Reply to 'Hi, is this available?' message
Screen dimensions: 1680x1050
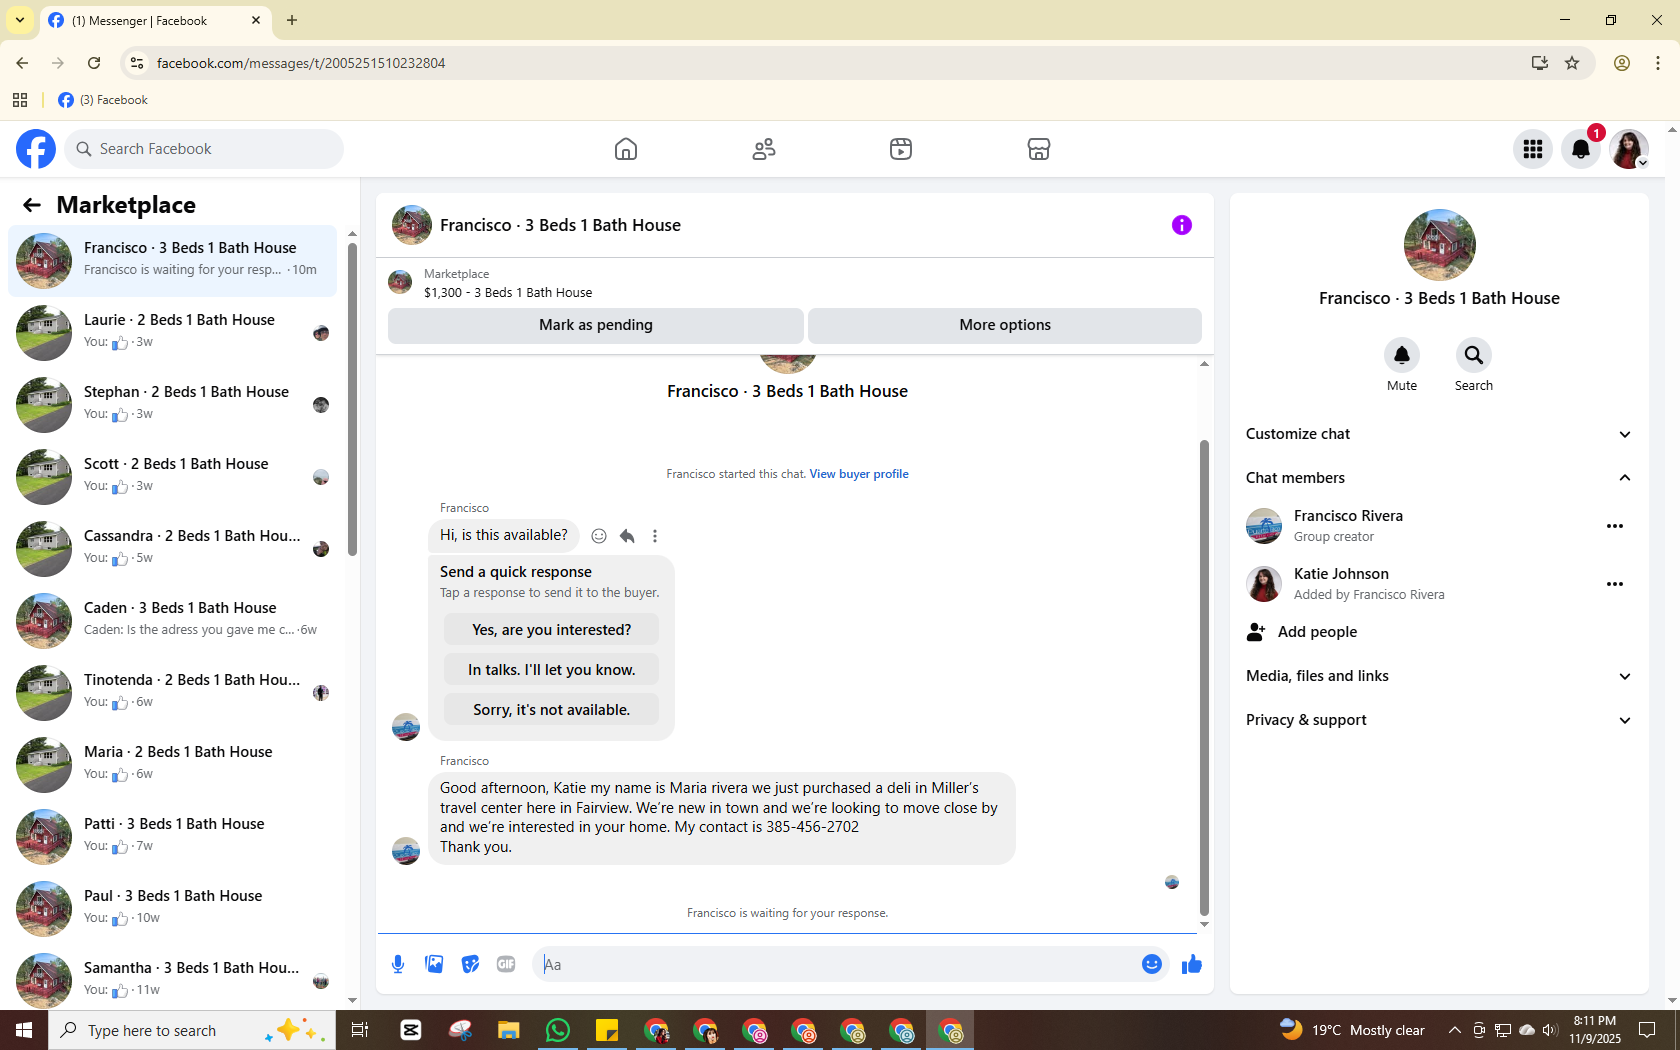tap(627, 536)
